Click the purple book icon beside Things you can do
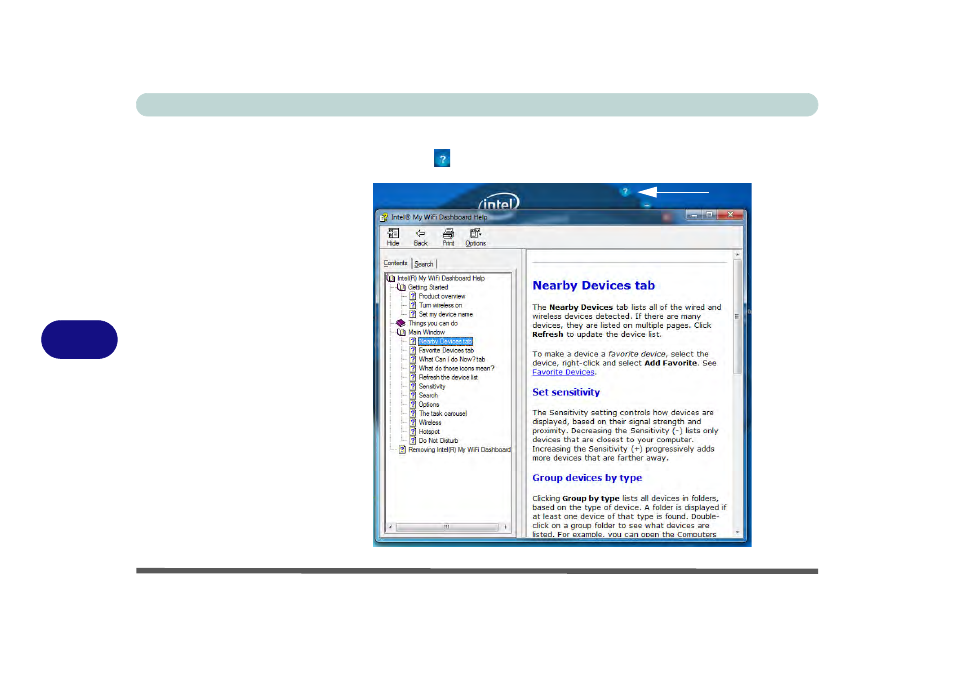 [401, 323]
